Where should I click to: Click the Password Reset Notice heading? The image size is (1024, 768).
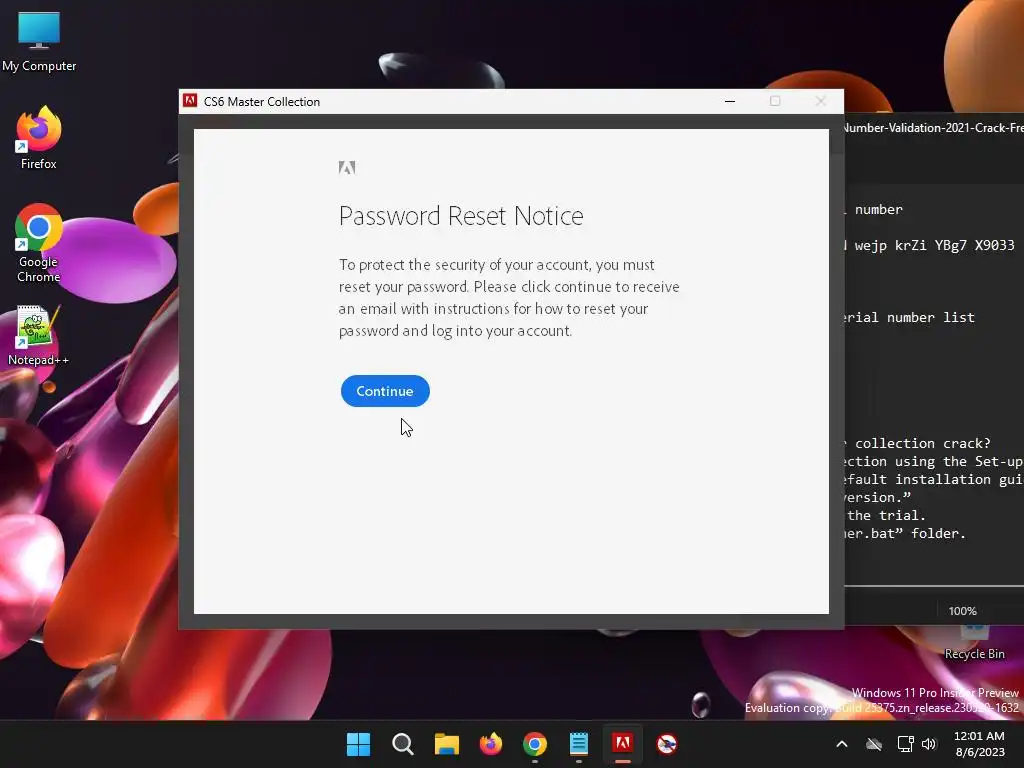461,216
